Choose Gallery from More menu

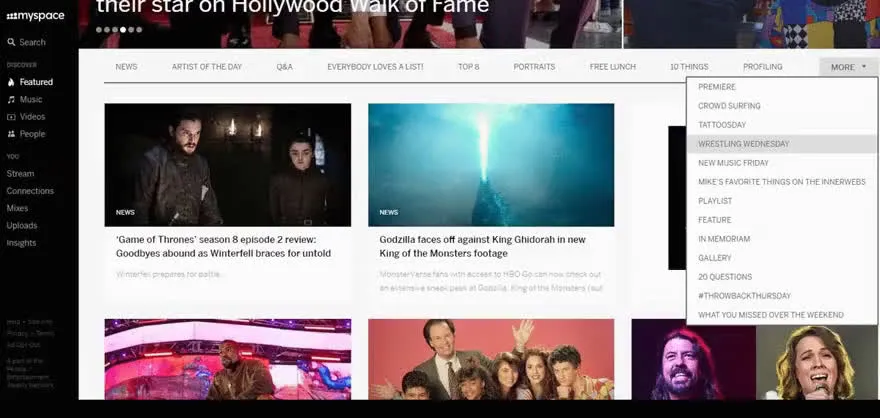coord(781,259)
